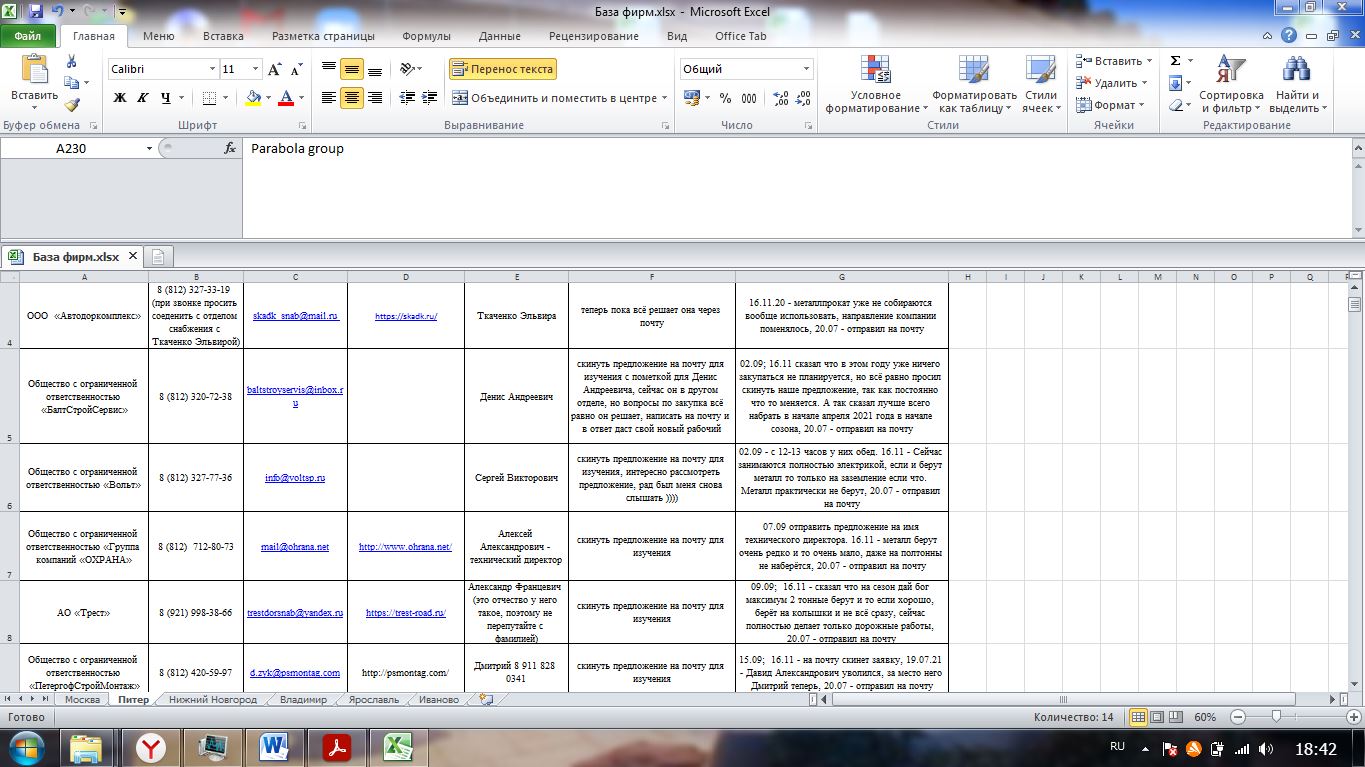Viewport: 1365px width, 767px height.
Task: Switch to Page Break Preview in status bar
Action: (1177, 718)
